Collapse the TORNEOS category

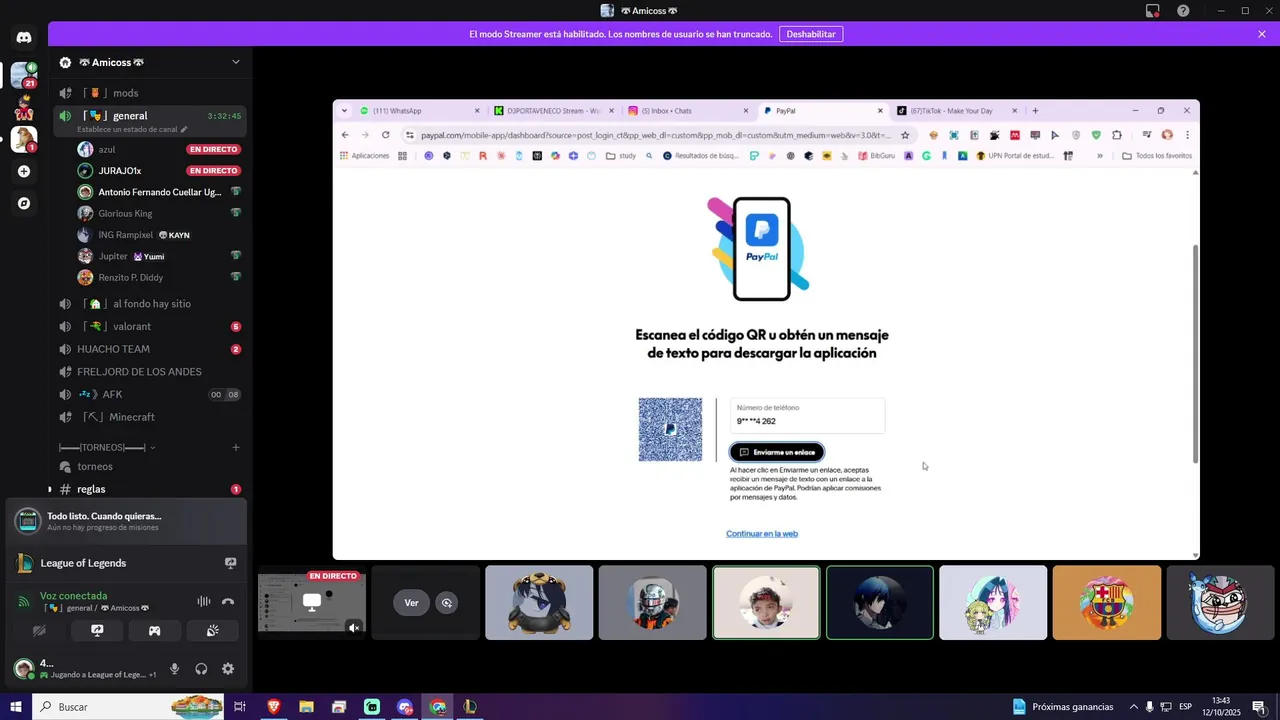105,447
